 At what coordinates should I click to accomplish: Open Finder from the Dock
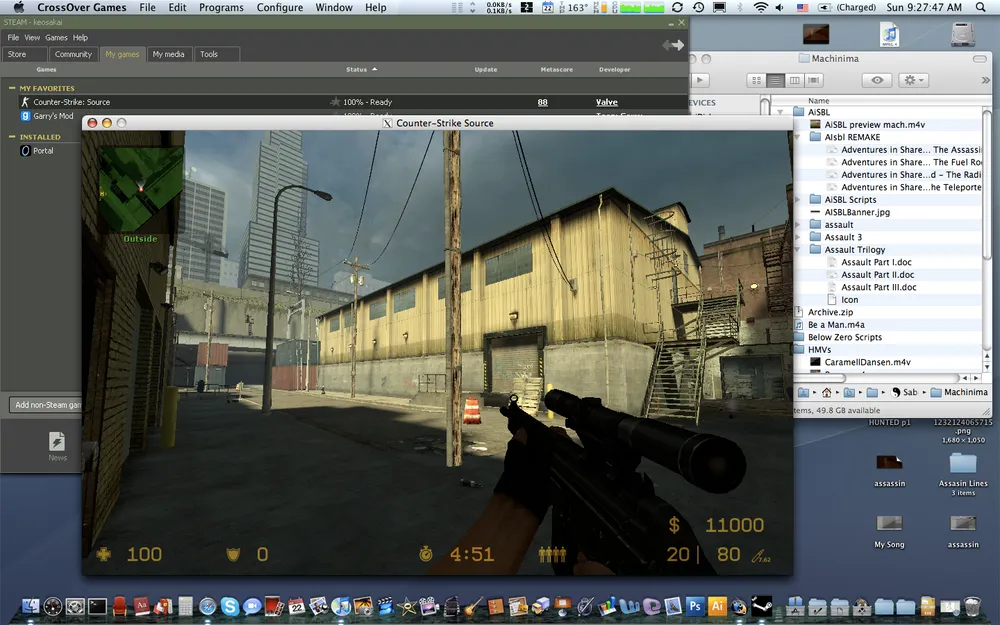[x=30, y=605]
